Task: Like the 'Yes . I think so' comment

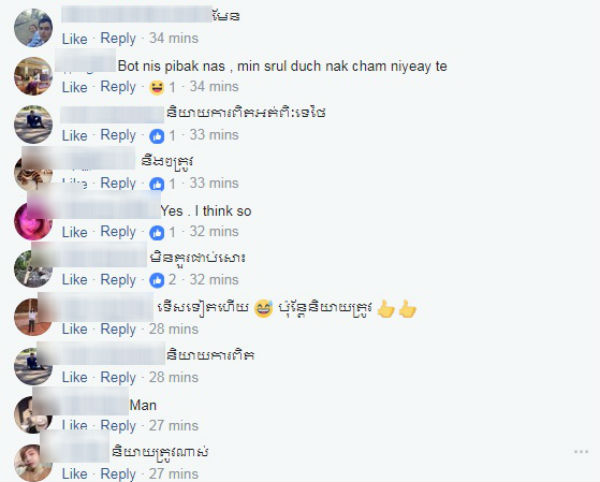Action: coord(75,232)
